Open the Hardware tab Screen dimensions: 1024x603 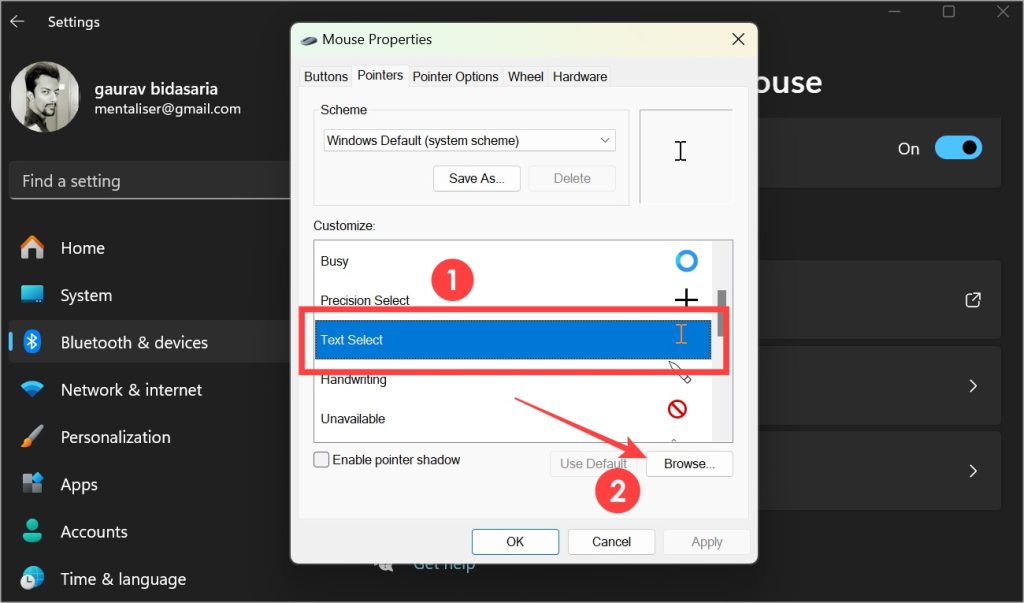(580, 76)
